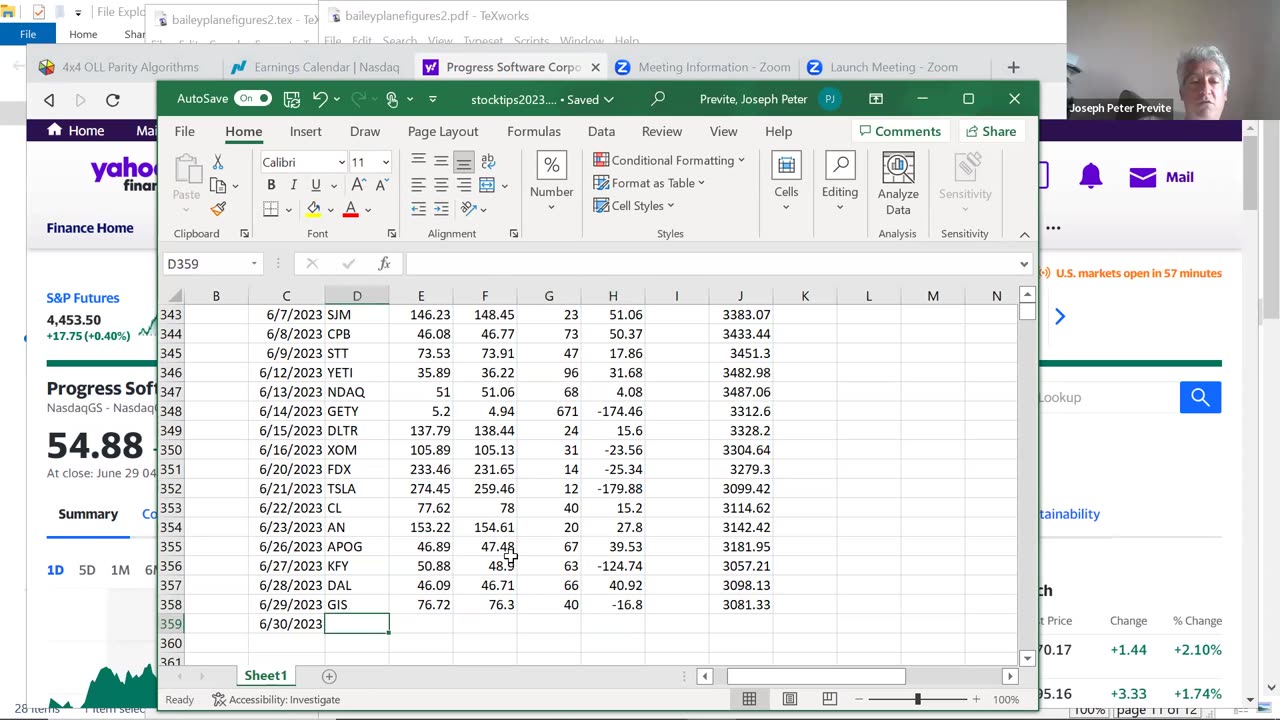Open Earnings Calendar Nasdaq browser tab
1280x720 pixels.
tap(314, 67)
